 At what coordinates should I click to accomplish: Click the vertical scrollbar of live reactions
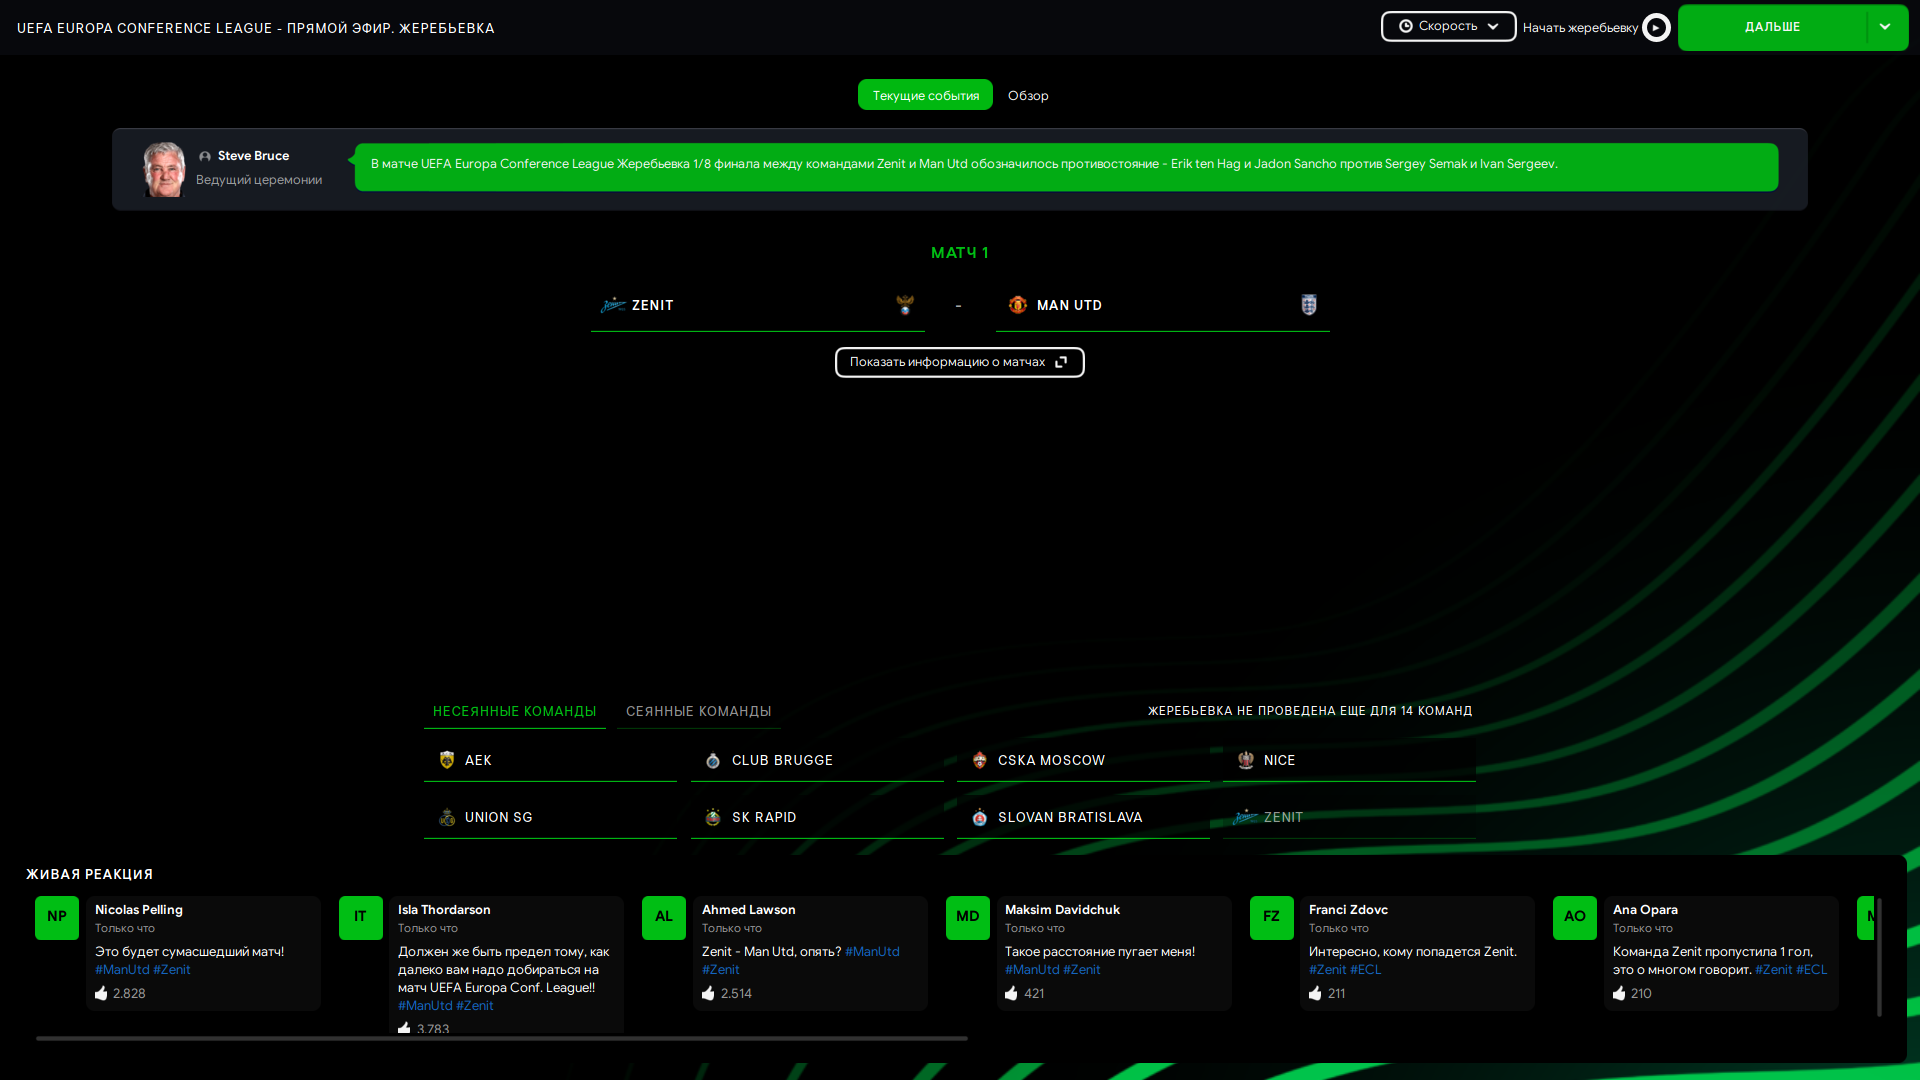tap(1879, 957)
